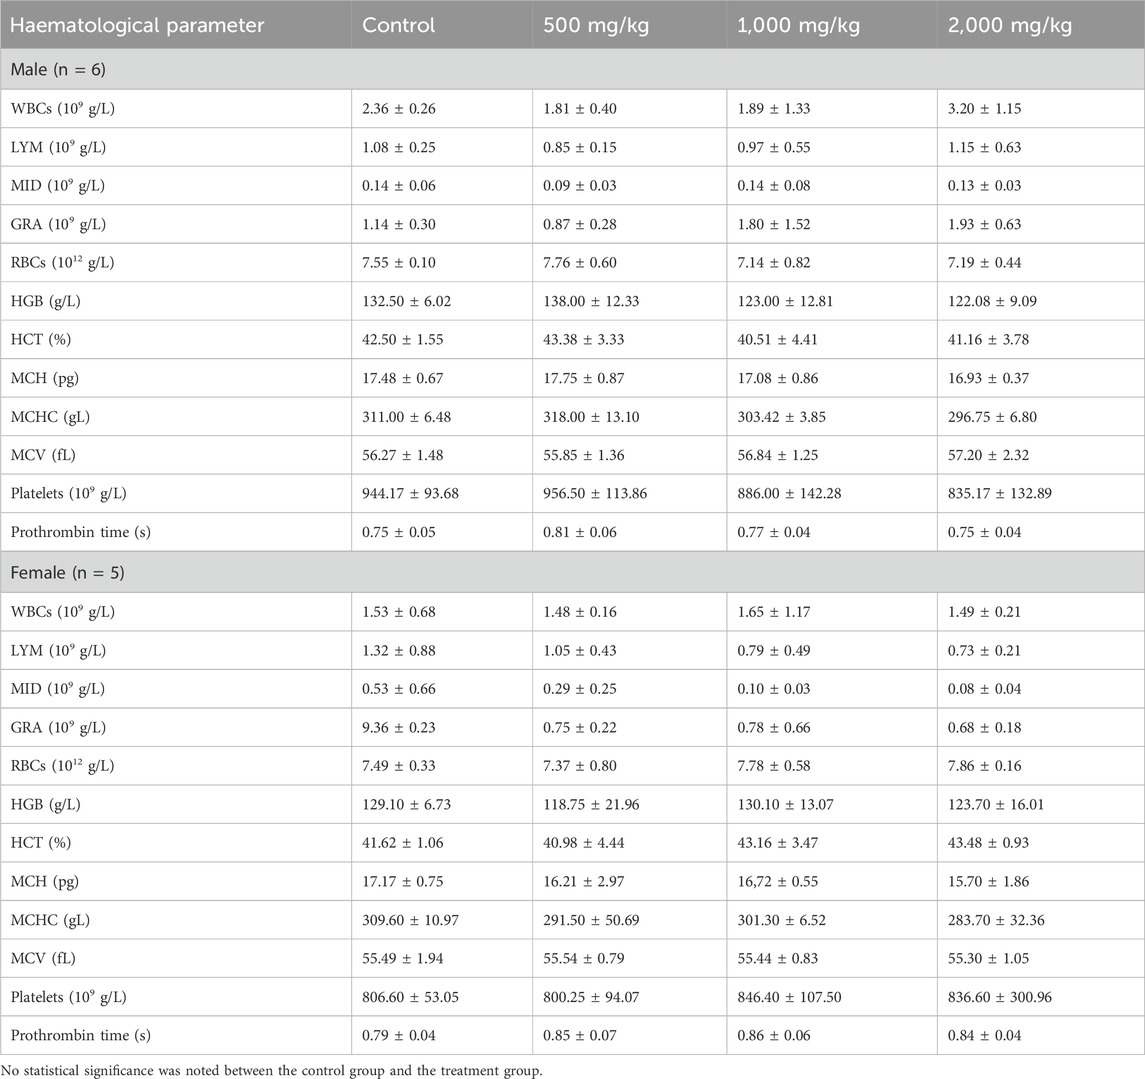Image resolution: width=1145 pixels, height=1079 pixels.
Task: Select the female LYM control value 1.32 ± 0.88
Action: point(400,651)
